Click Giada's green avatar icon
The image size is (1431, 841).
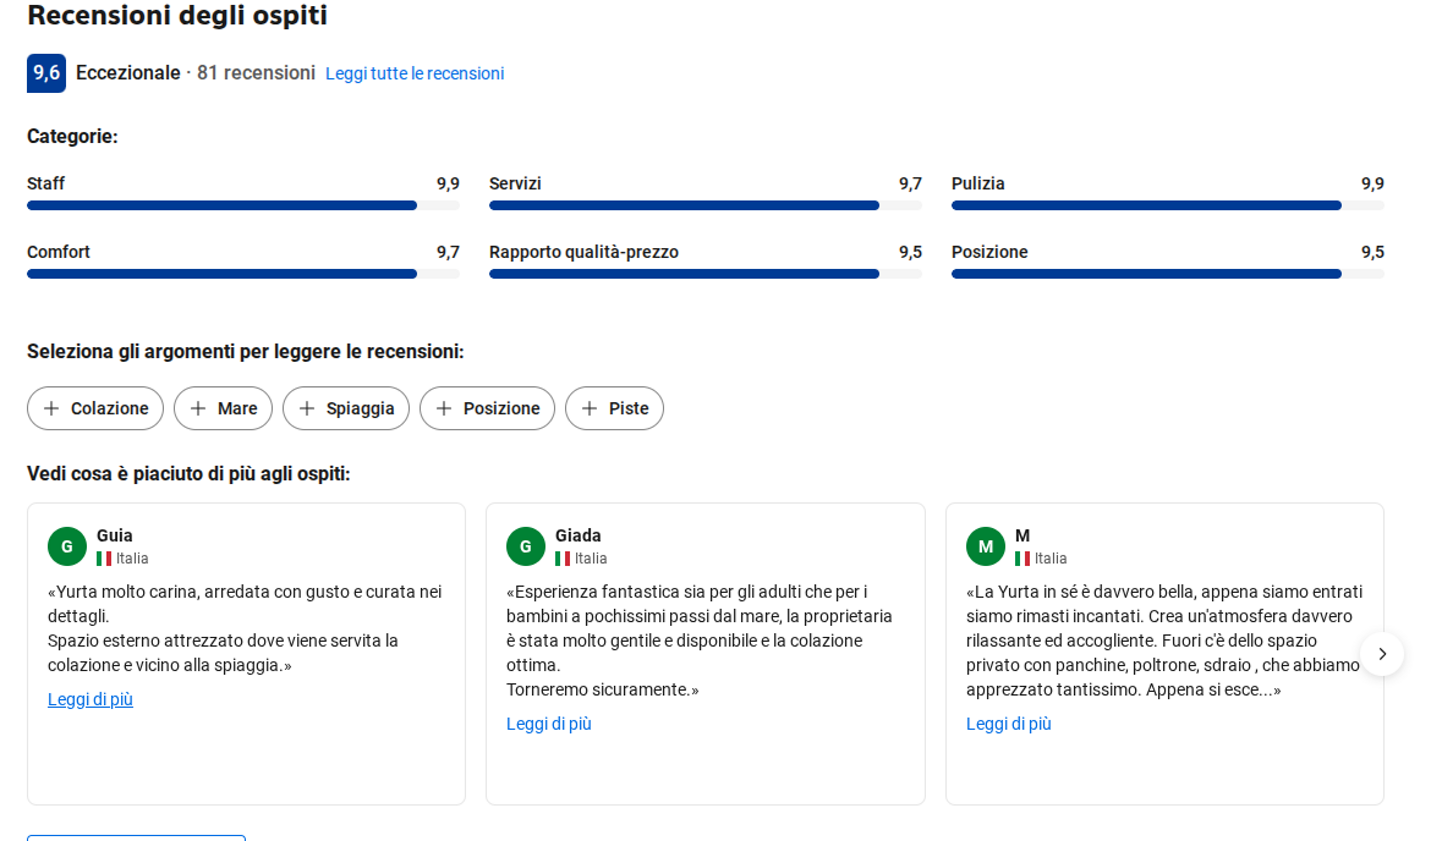click(525, 547)
